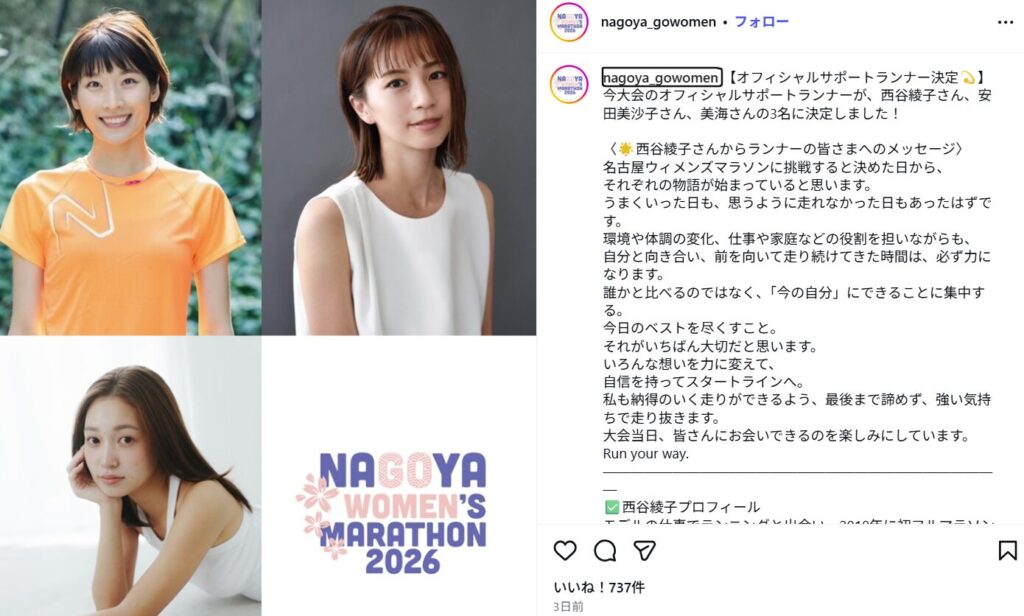Save the post with the bookmark icon
1024x616 pixels.
click(1008, 550)
